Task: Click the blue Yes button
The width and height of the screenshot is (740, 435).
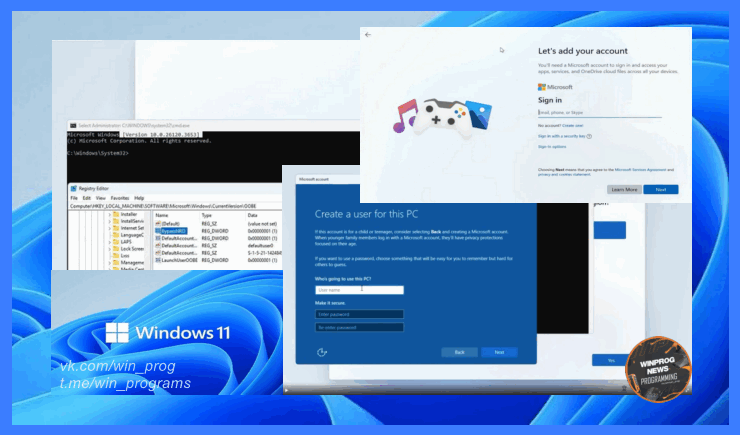Action: pos(611,360)
